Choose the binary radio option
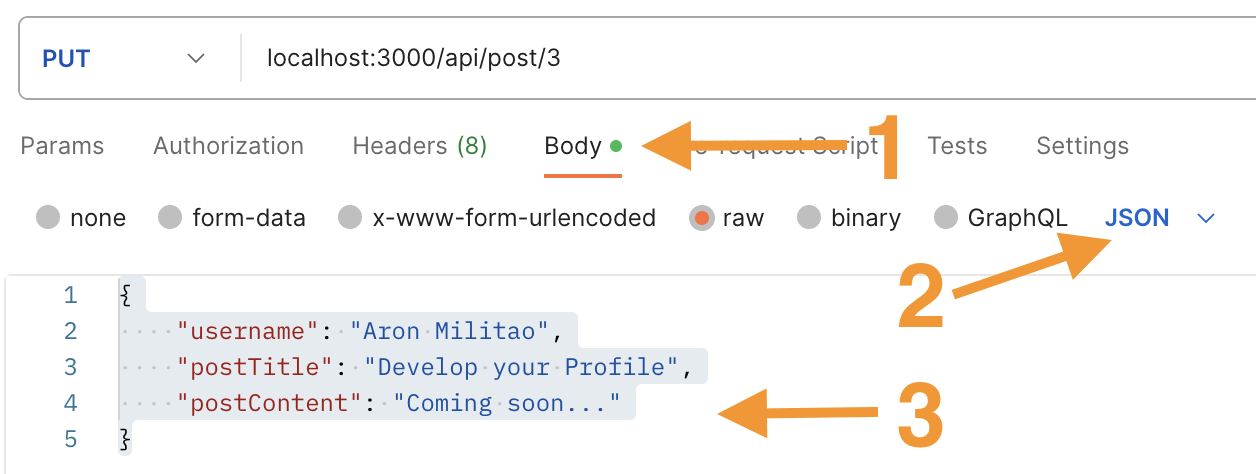This screenshot has height=474, width=1256. pyautogui.click(x=809, y=218)
